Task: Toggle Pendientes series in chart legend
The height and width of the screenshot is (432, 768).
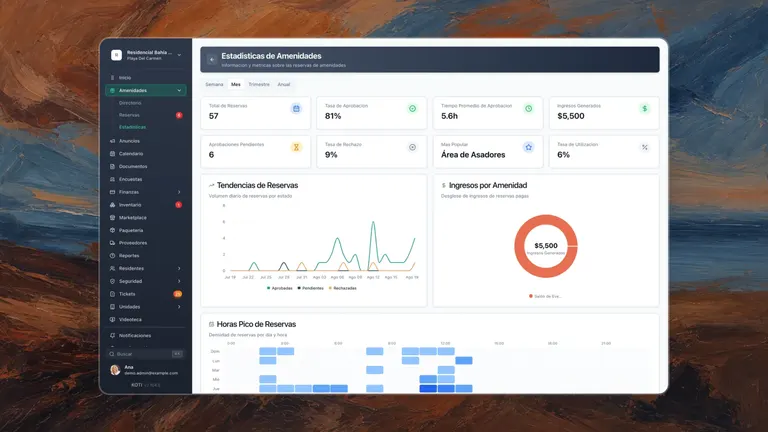Action: coord(311,288)
